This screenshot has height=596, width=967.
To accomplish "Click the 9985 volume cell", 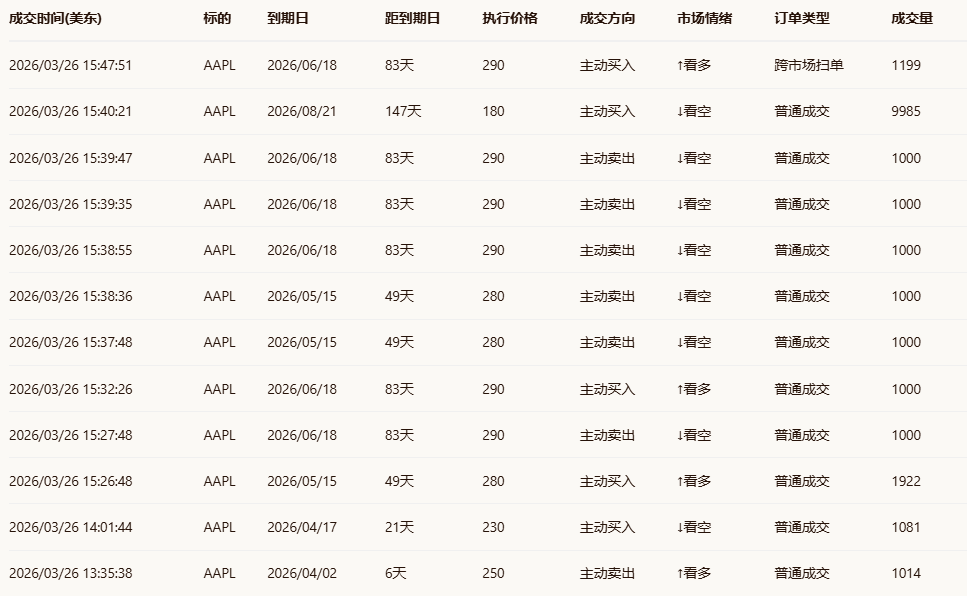I will click(x=906, y=111).
